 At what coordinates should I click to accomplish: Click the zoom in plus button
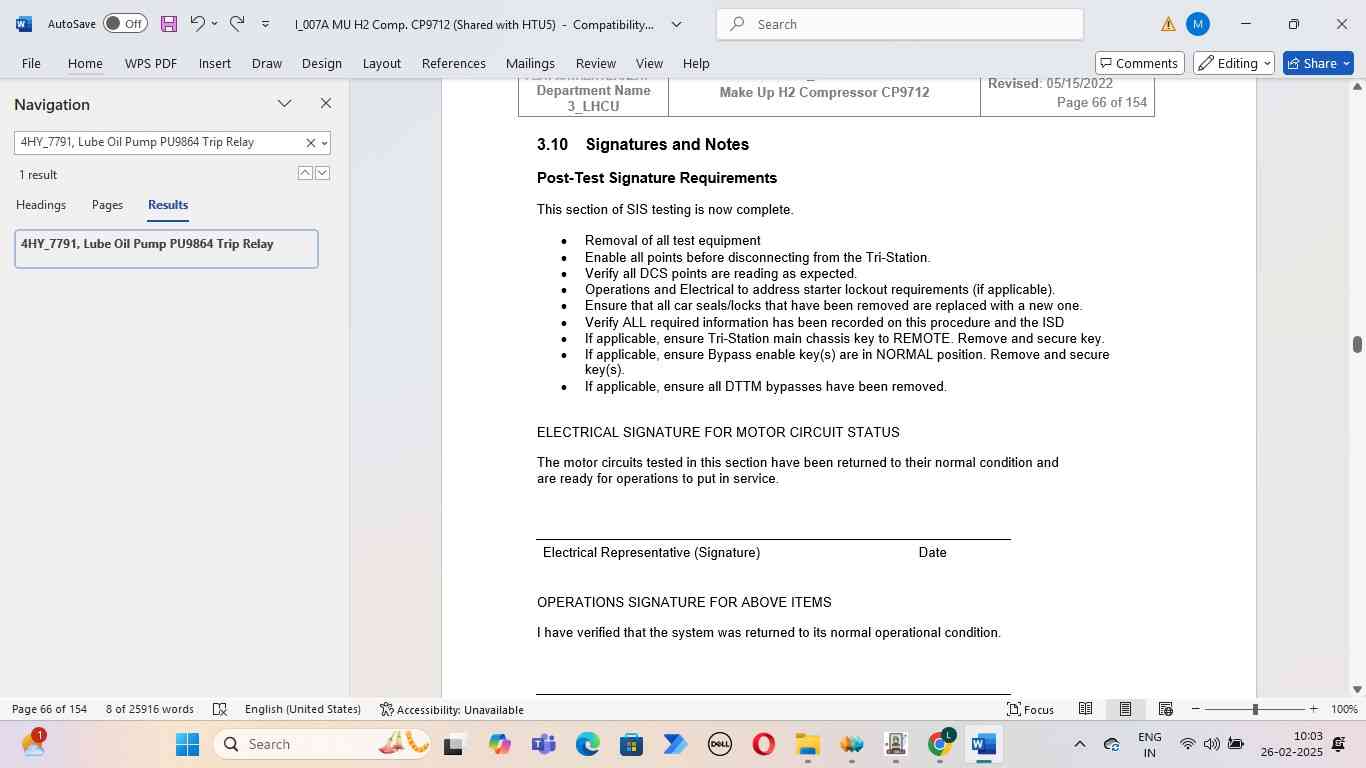point(1314,709)
